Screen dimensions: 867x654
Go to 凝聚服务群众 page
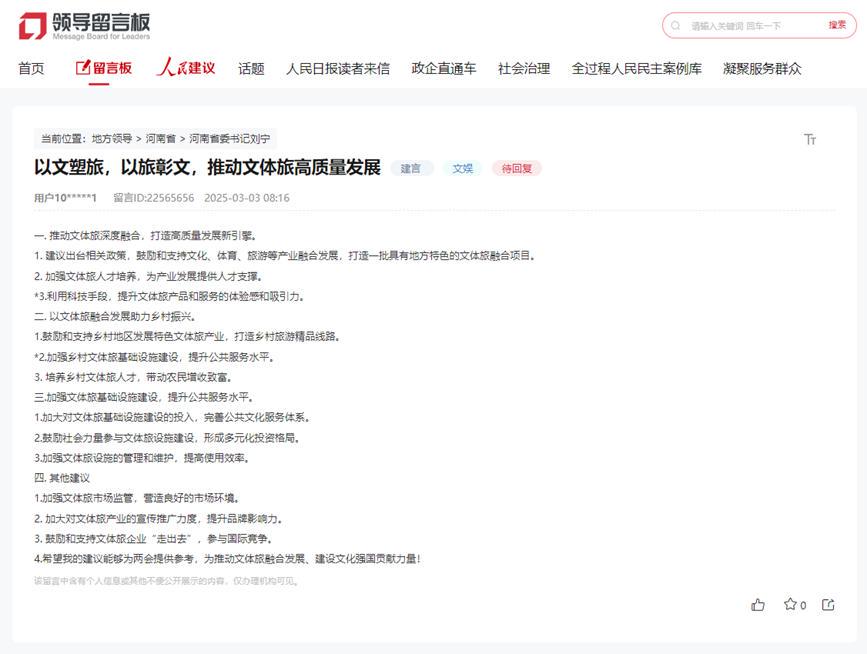coord(762,68)
